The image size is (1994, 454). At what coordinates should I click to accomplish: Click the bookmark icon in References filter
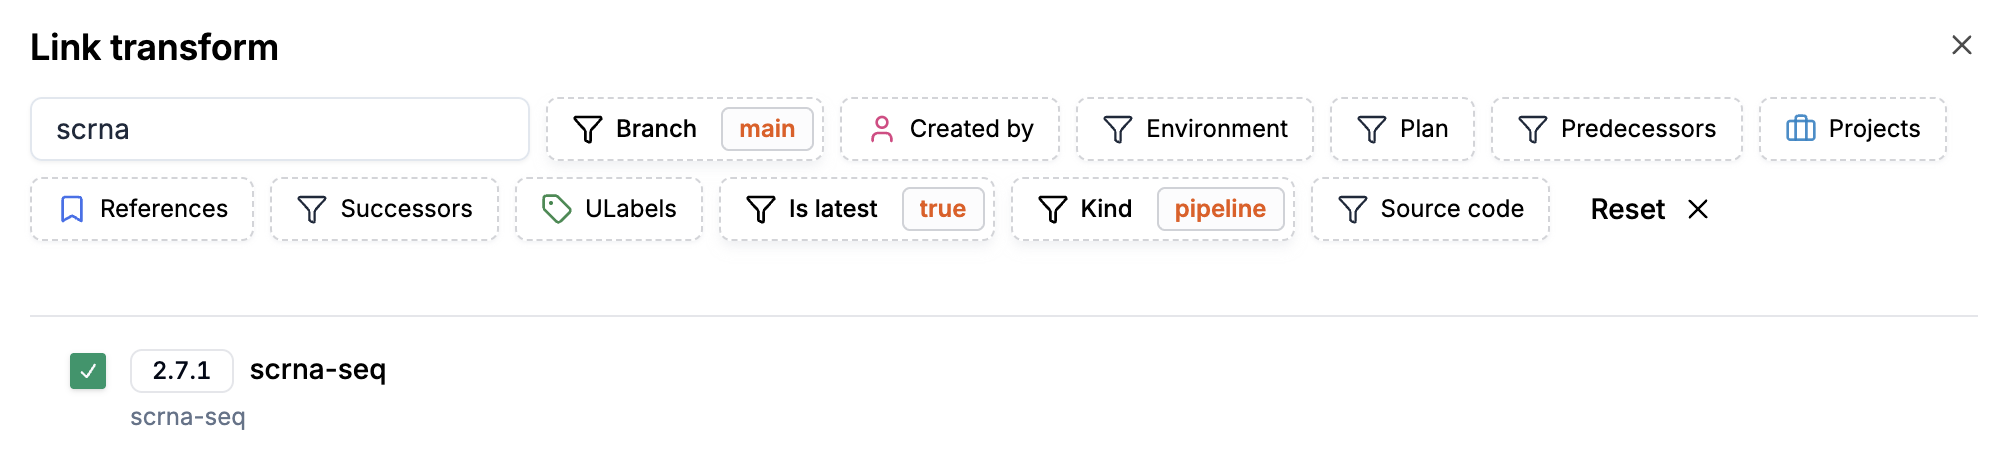[72, 209]
